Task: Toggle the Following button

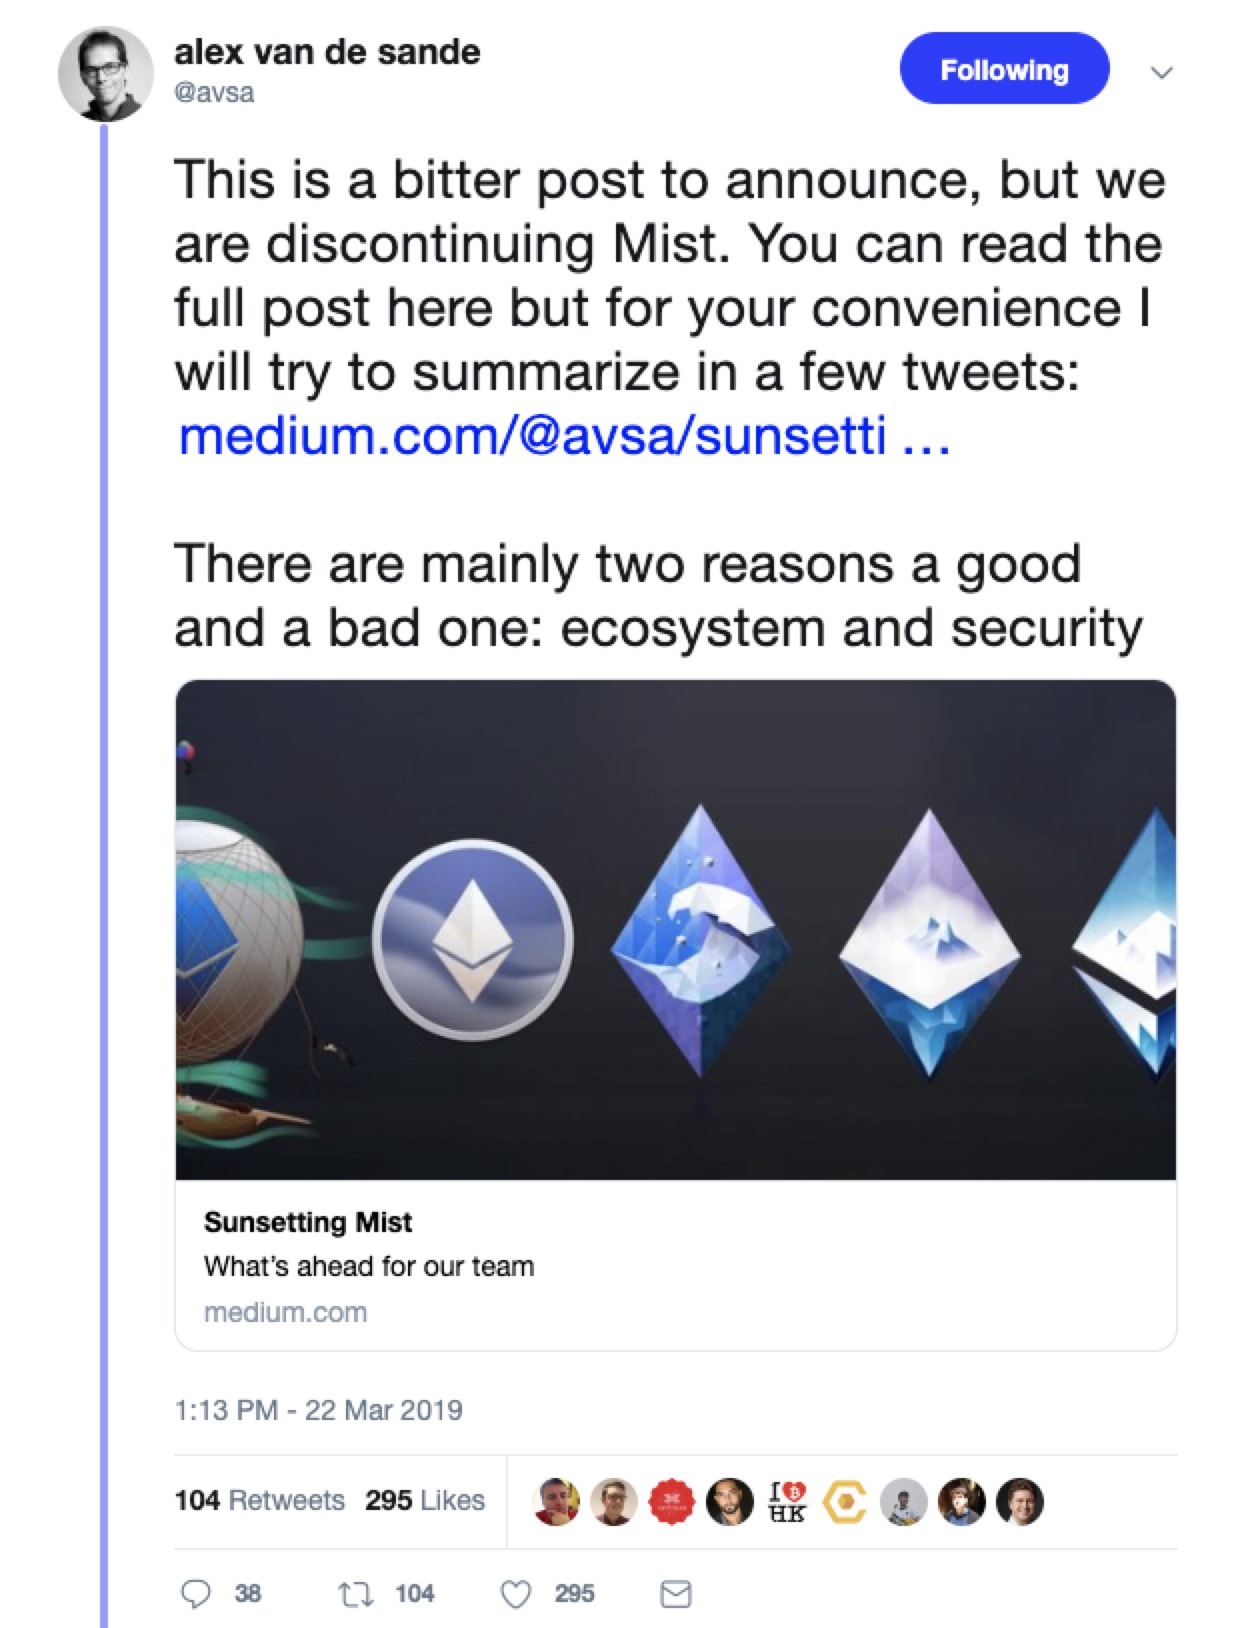Action: 1004,69
